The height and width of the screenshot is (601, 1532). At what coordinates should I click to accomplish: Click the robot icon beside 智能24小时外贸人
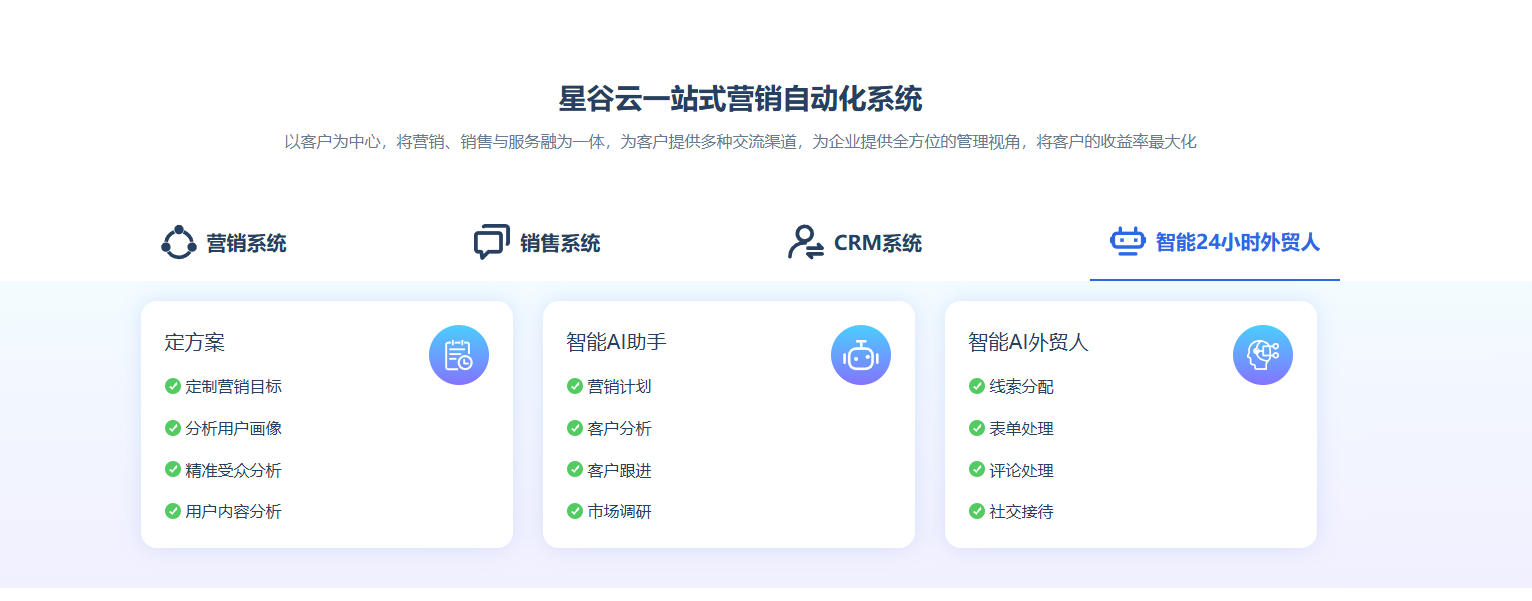coord(1128,242)
